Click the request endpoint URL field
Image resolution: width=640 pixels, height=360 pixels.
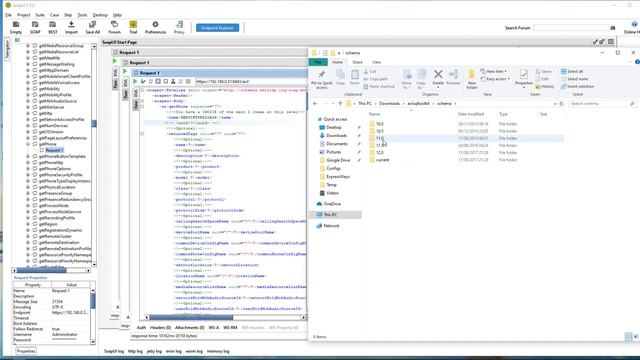(x=251, y=82)
